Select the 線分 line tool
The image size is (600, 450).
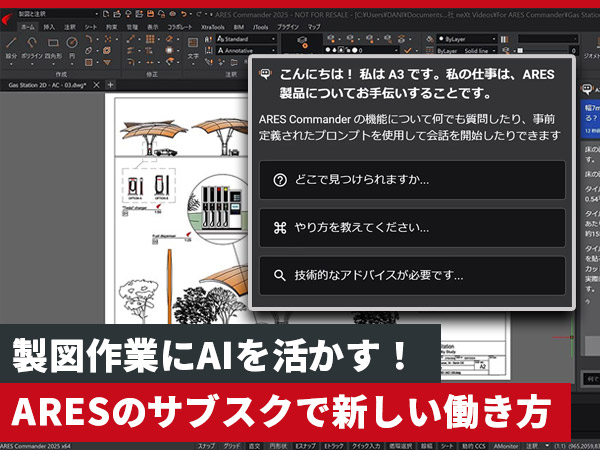pos(11,47)
